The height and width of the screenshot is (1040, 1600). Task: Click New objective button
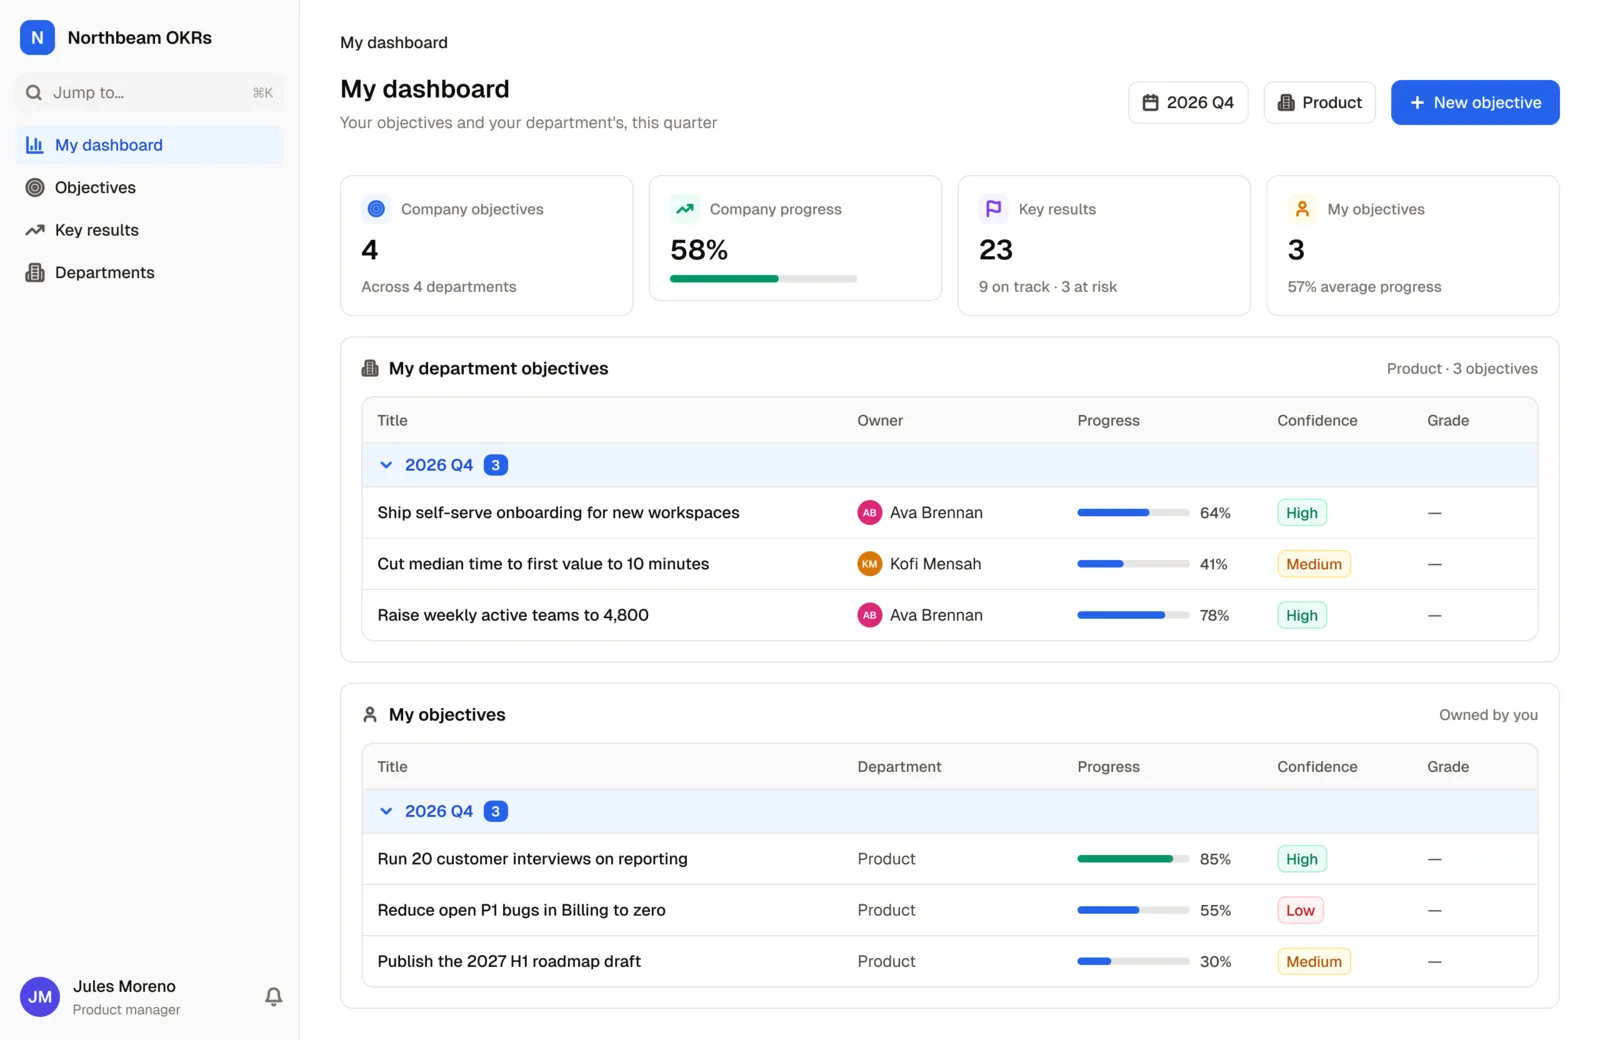1475,103
